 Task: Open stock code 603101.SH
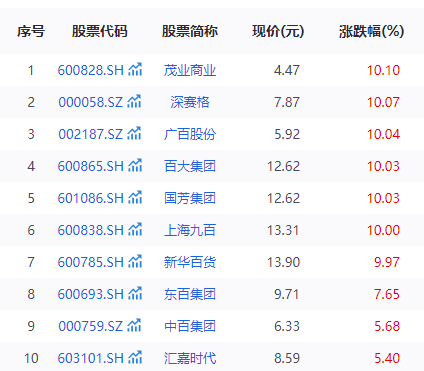(x=91, y=358)
